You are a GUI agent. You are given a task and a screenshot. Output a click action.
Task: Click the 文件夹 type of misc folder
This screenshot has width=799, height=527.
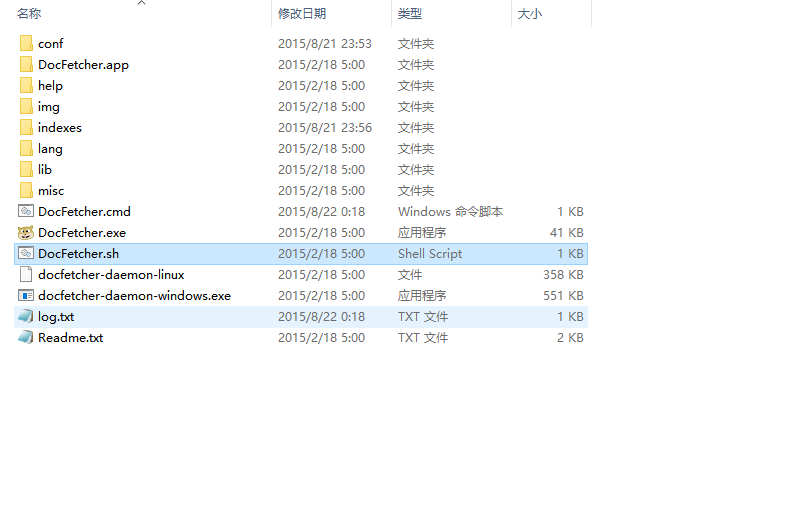[416, 191]
